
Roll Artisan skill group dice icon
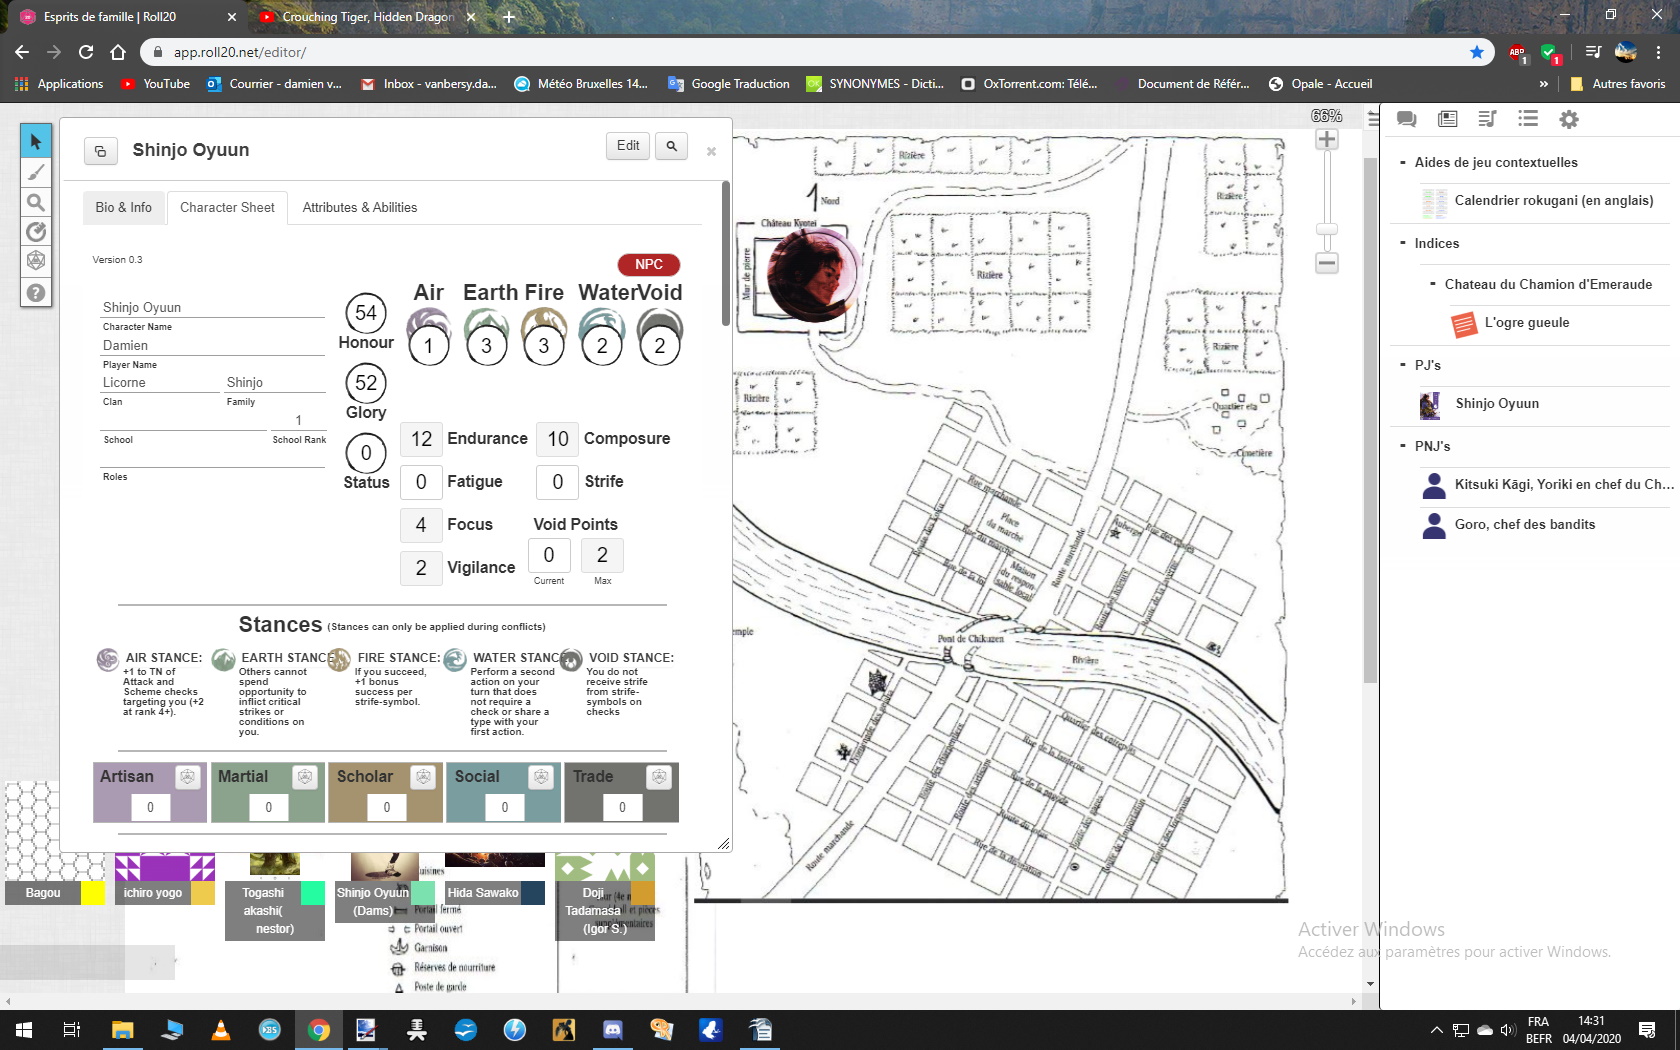coord(187,777)
